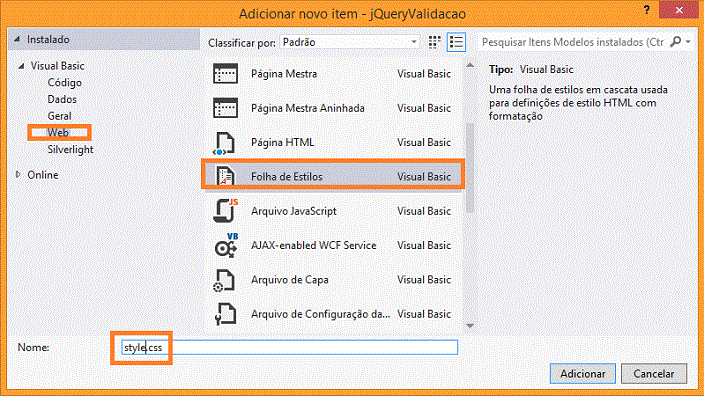Open the search options dropdown arrow
704x396 pixels.
tap(688, 42)
